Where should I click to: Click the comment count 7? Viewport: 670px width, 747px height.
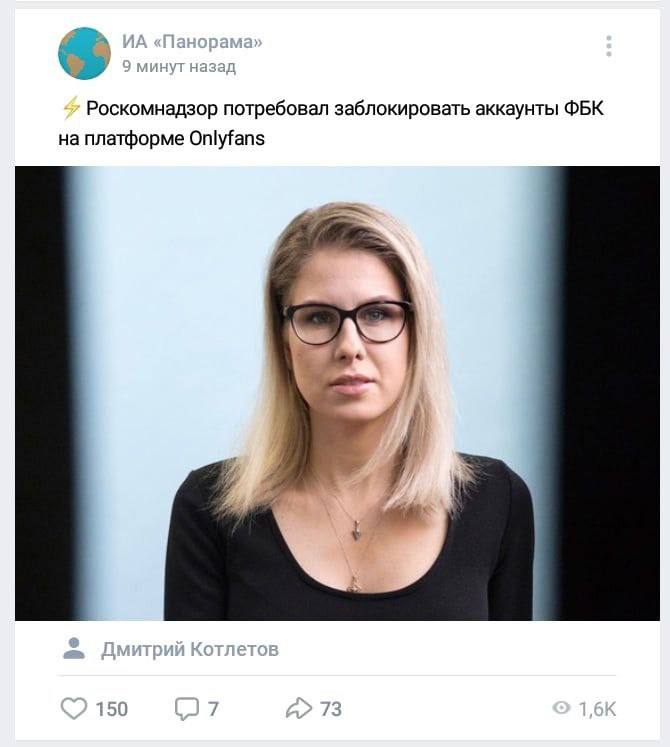point(213,709)
